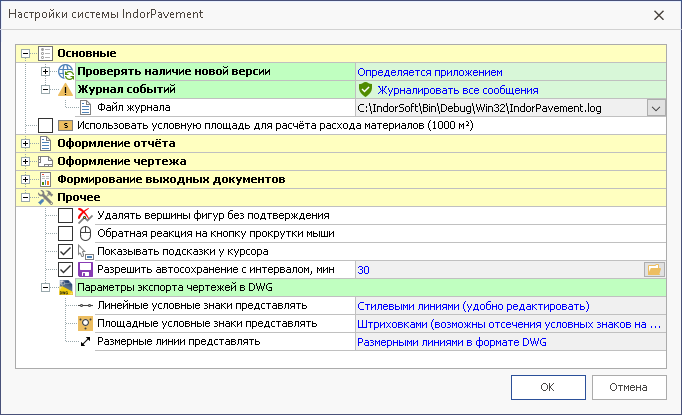682x415 pixels.
Task: Close the IndorPavement settings dialog
Action: (x=659, y=15)
